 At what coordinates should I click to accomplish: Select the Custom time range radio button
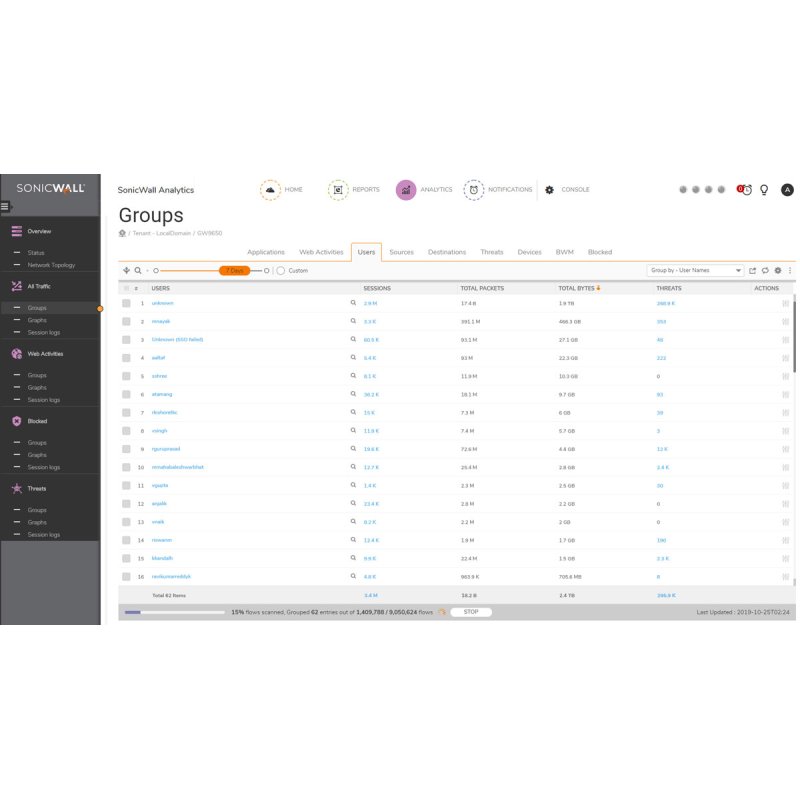pos(279,270)
